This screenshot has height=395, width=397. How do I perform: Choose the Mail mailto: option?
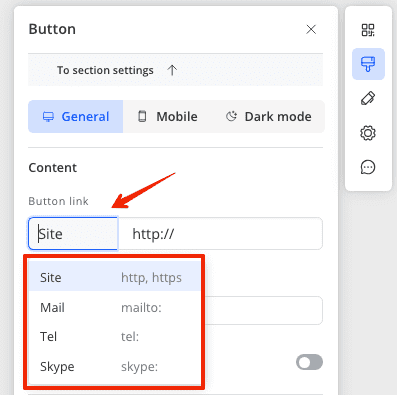tap(115, 307)
